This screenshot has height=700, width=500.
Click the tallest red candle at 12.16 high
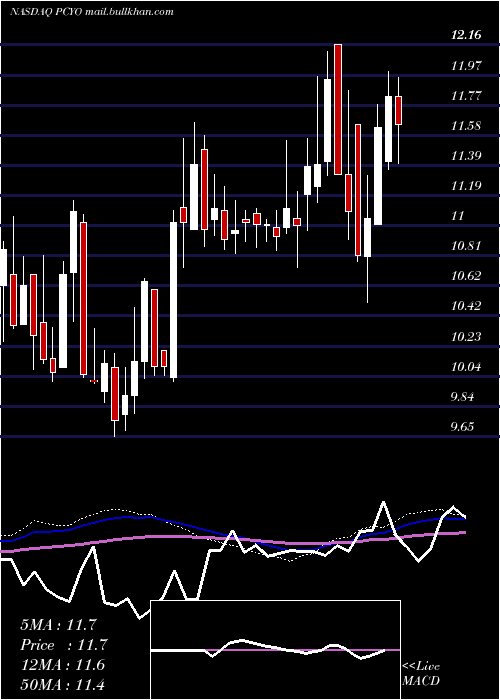(x=338, y=109)
